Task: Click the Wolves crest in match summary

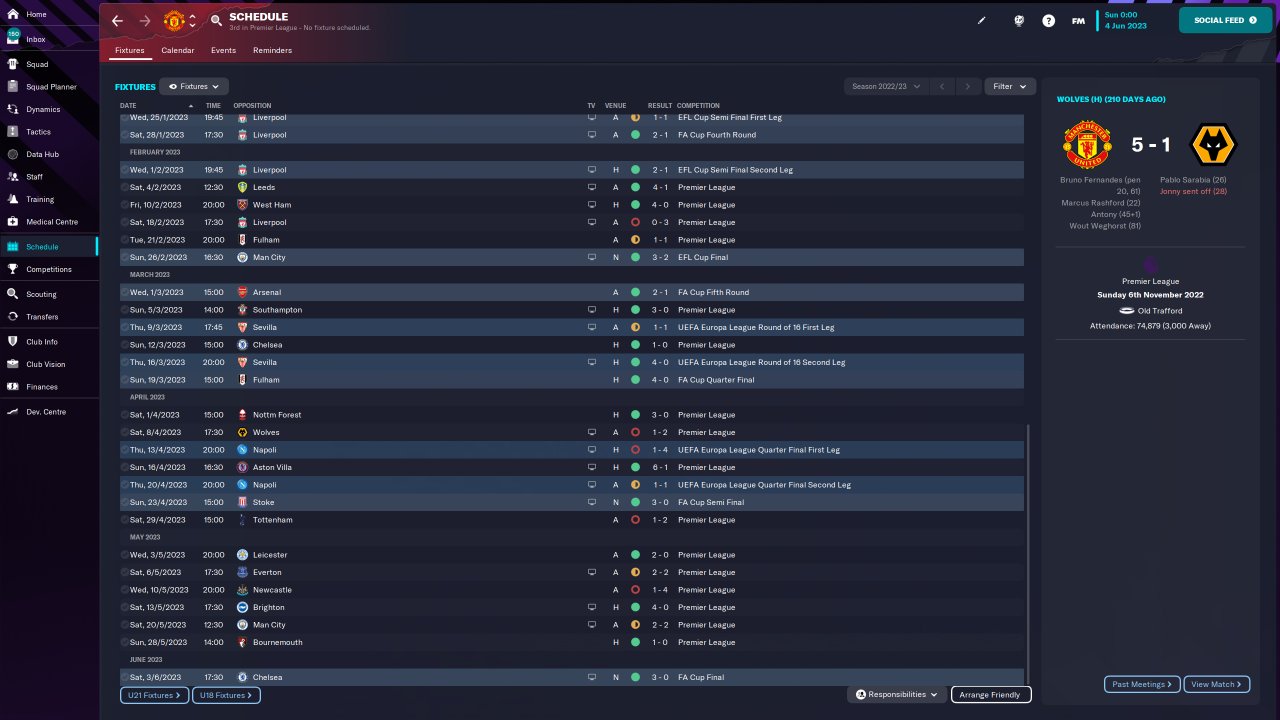Action: pos(1213,145)
